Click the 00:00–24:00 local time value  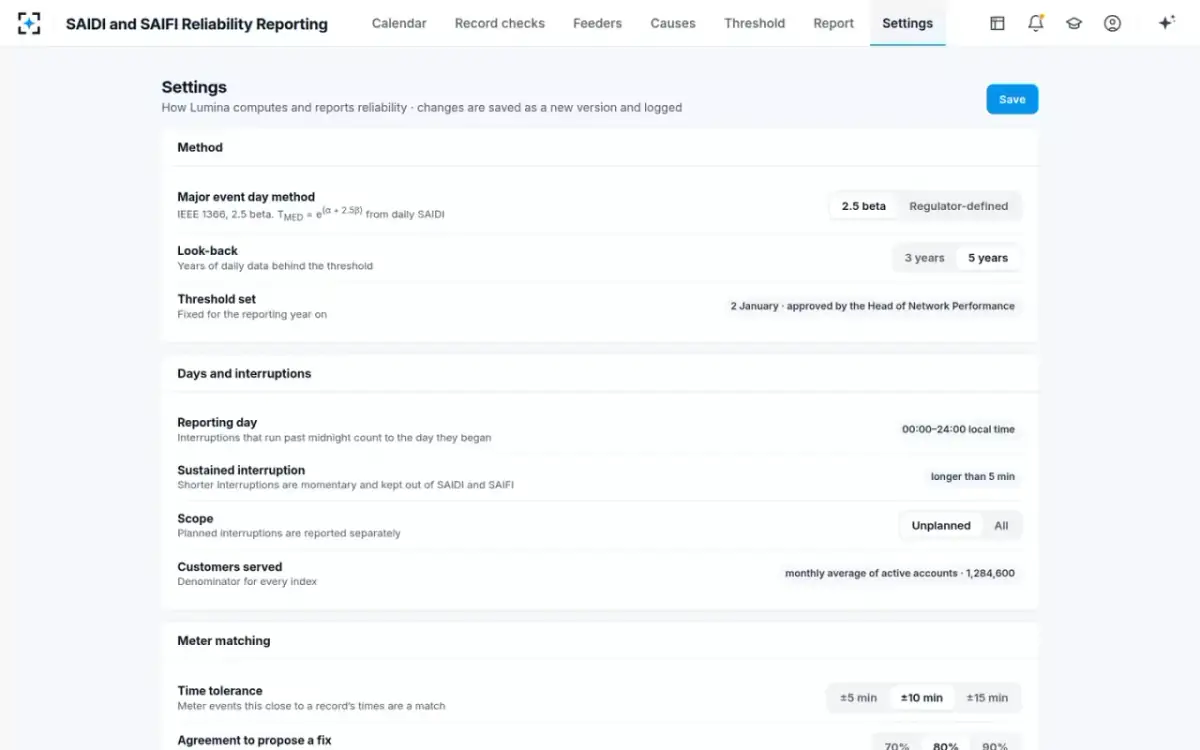958,429
